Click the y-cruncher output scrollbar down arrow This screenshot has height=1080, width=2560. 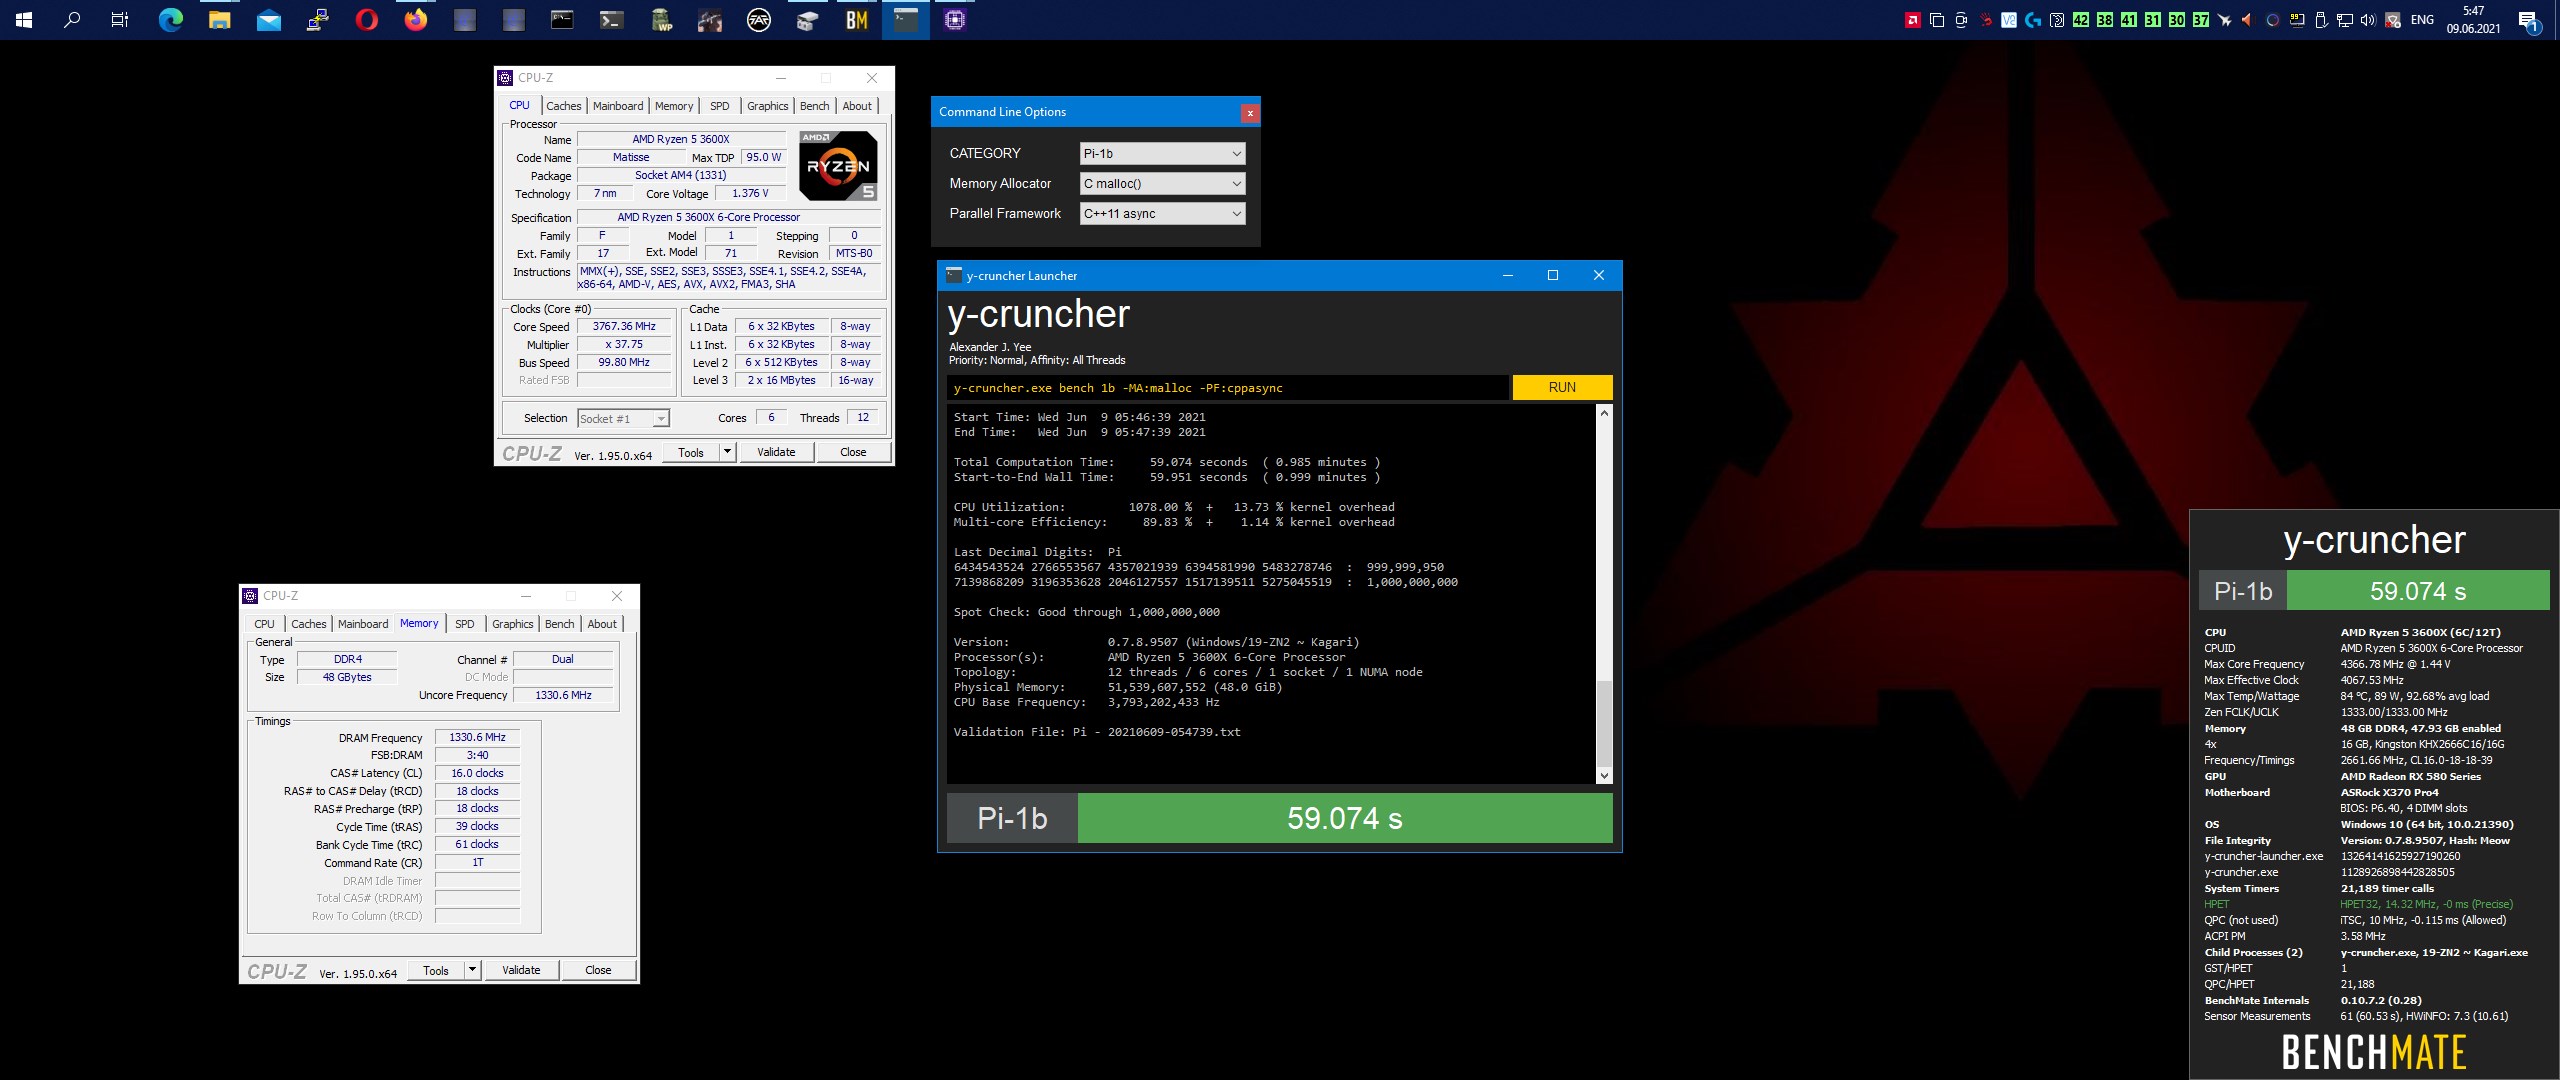point(1604,775)
